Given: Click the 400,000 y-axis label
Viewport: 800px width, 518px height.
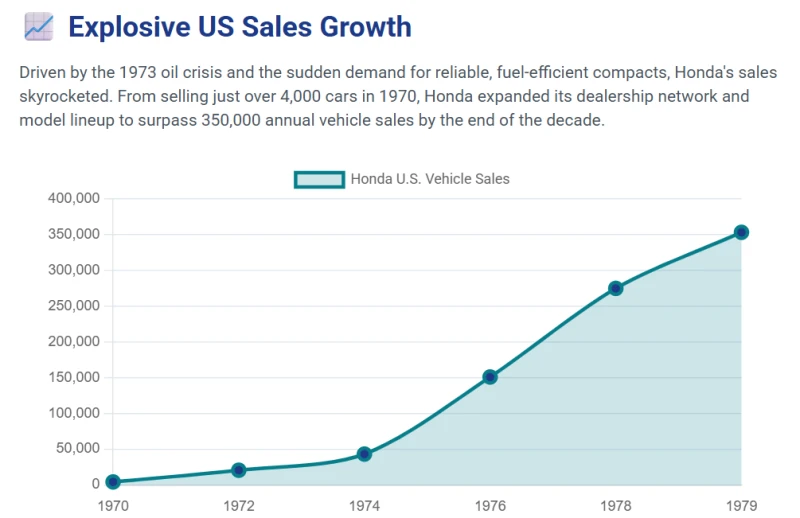Looking at the screenshot, I should (74, 198).
